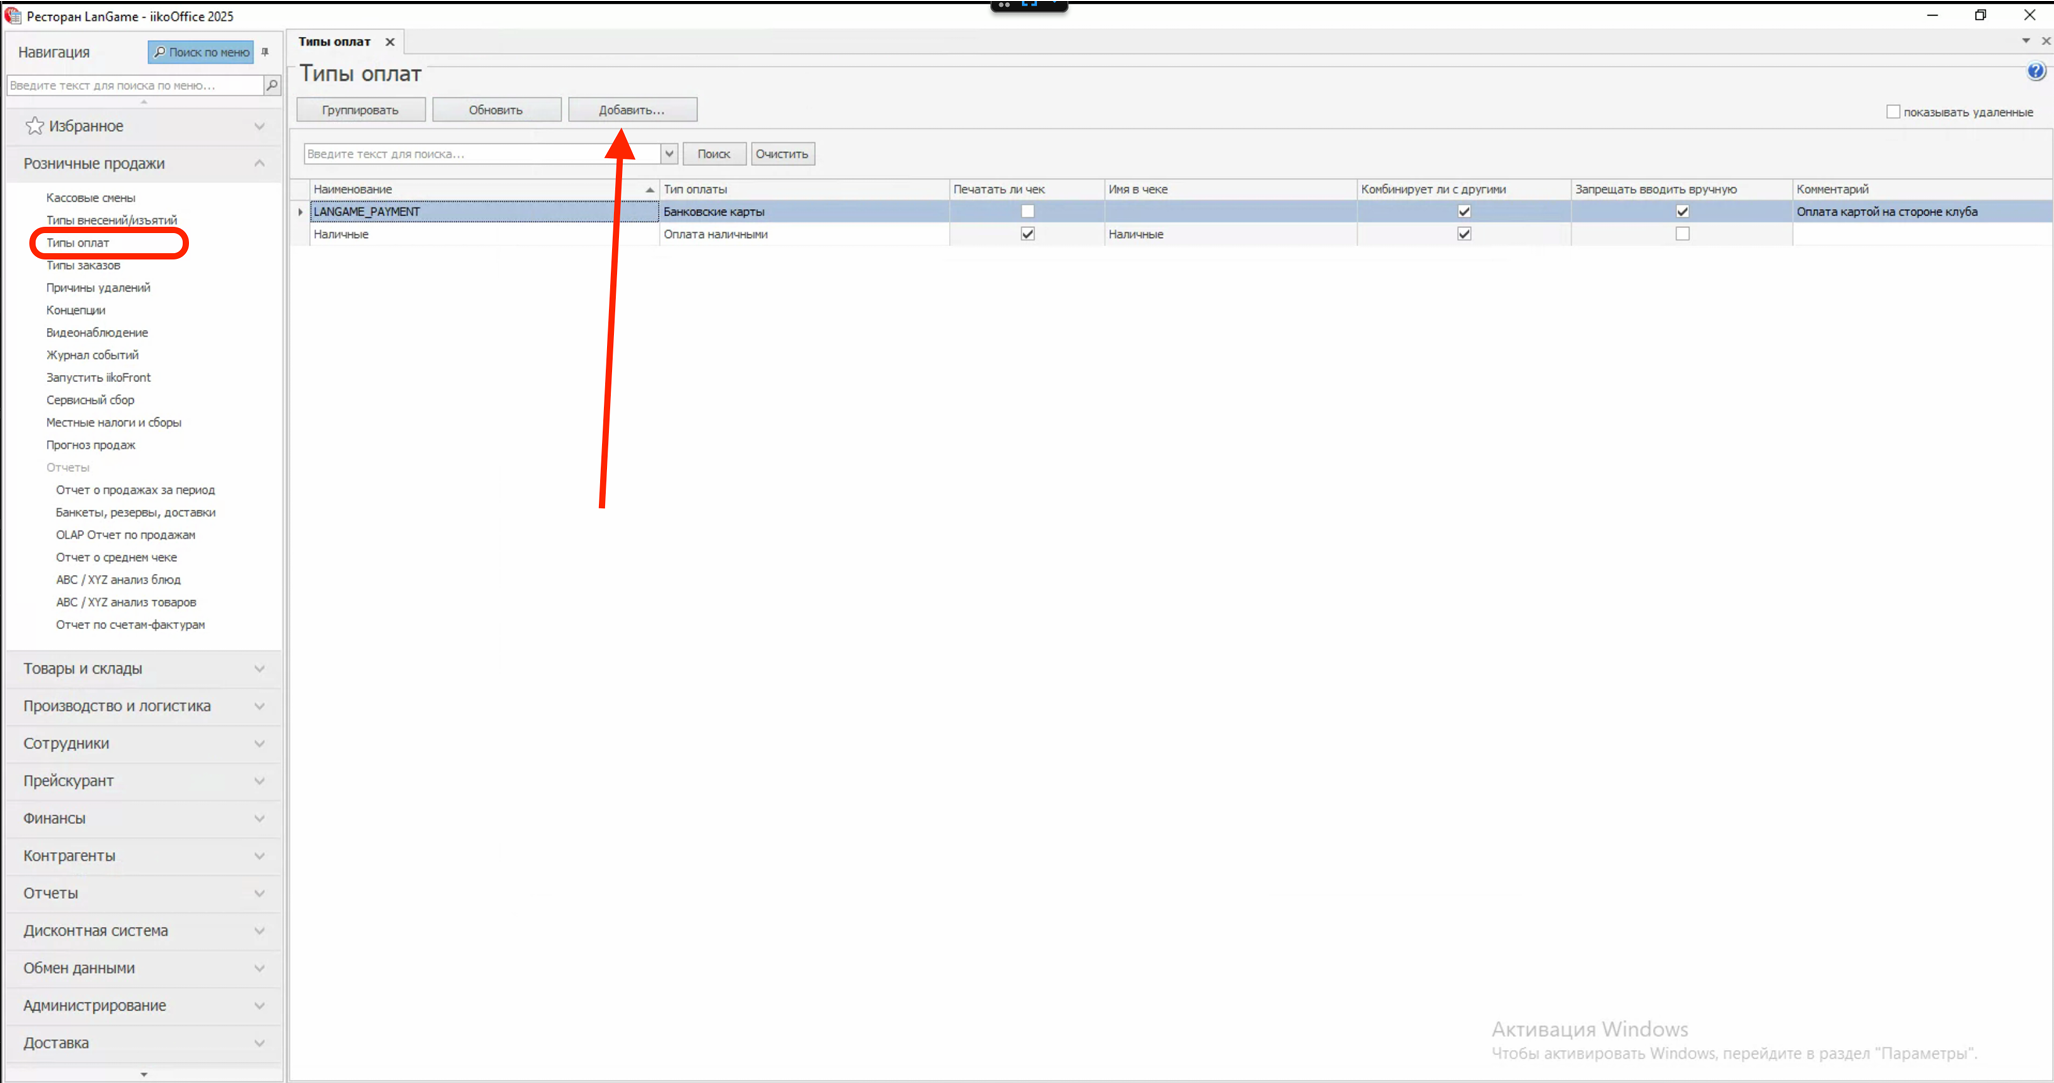This screenshot has width=2054, height=1083.
Task: Click the pin icon beside Поиск по меню
Action: [265, 52]
